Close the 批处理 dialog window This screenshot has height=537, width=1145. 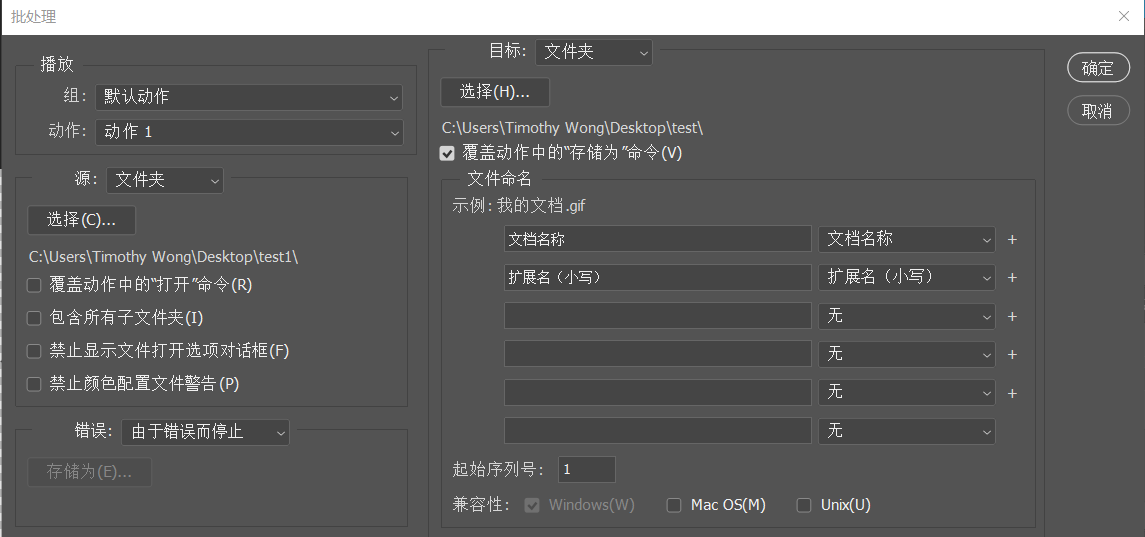tap(1124, 16)
